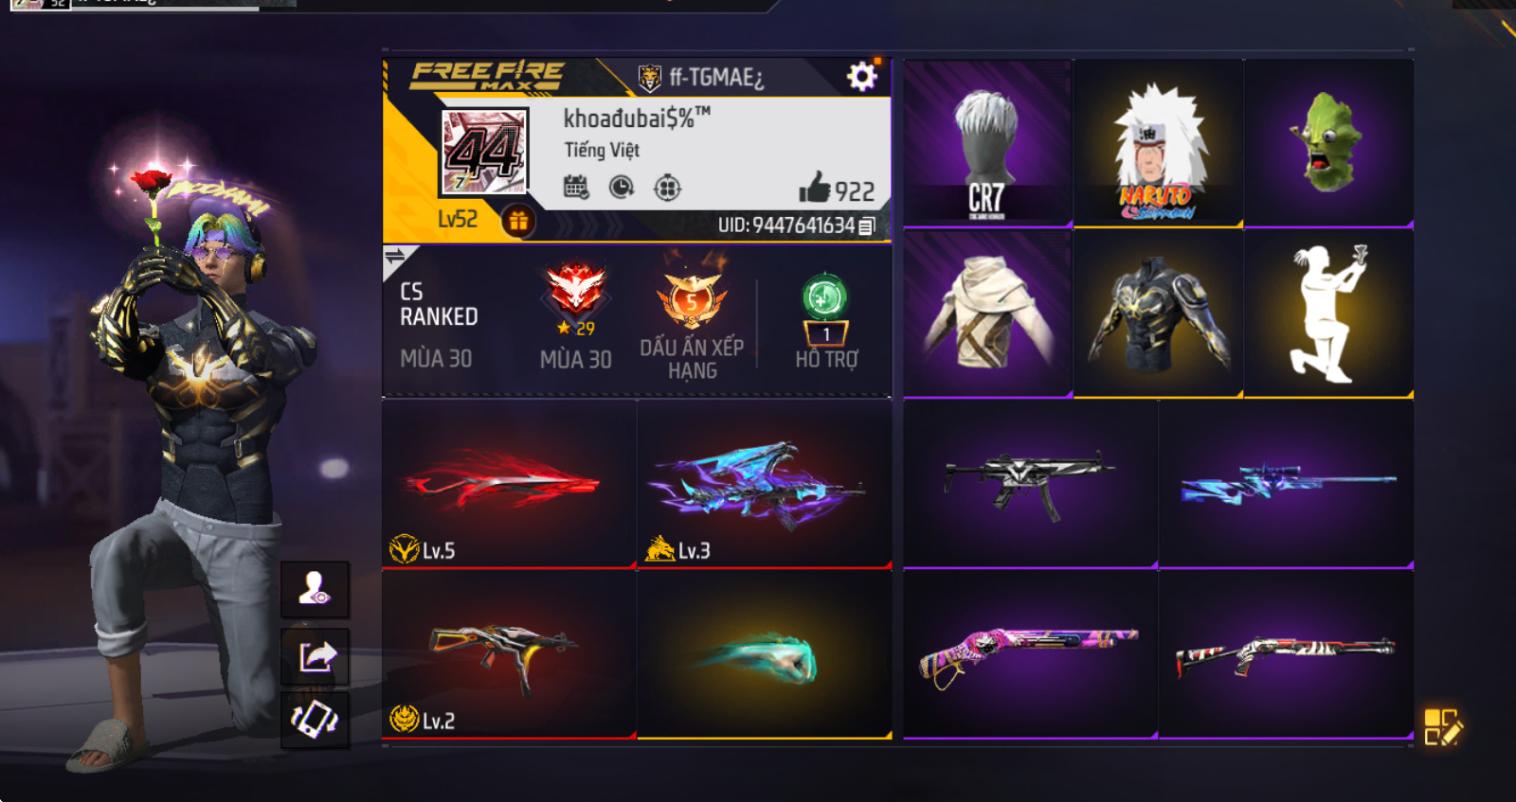Select the Naruto Jiraiya avatar item
1516x802 pixels.
point(1158,143)
